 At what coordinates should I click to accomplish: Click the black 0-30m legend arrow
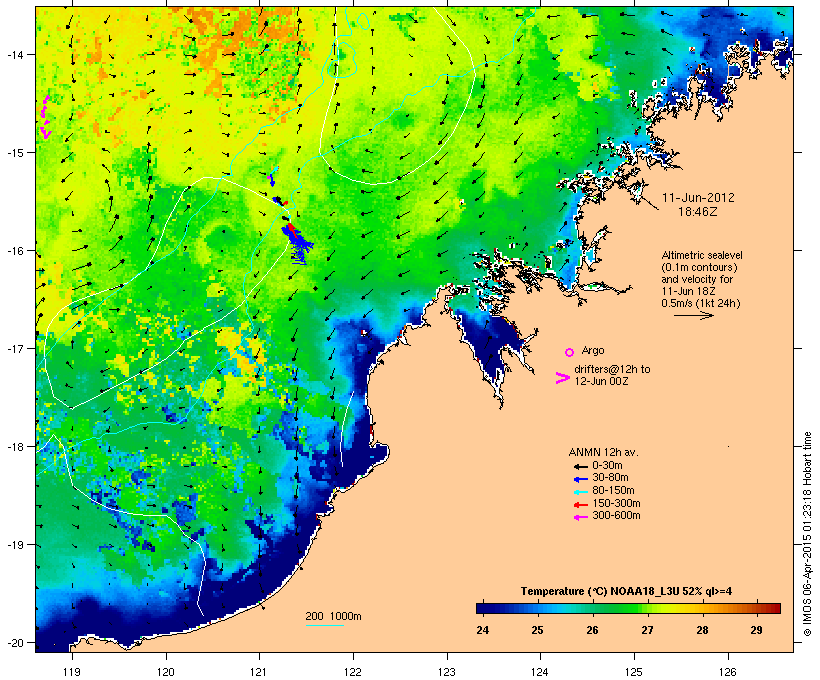pos(580,466)
